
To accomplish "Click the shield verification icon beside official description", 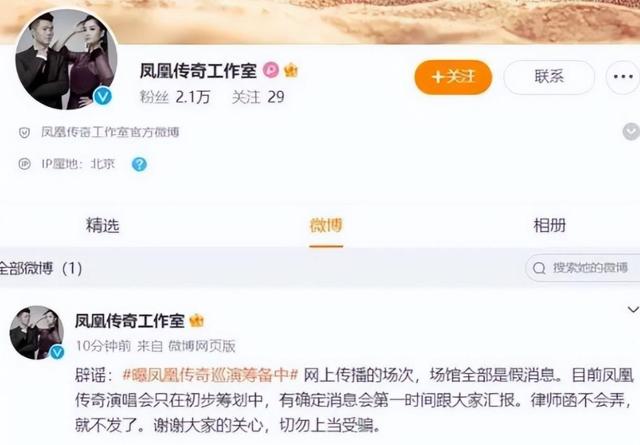I will (24, 132).
